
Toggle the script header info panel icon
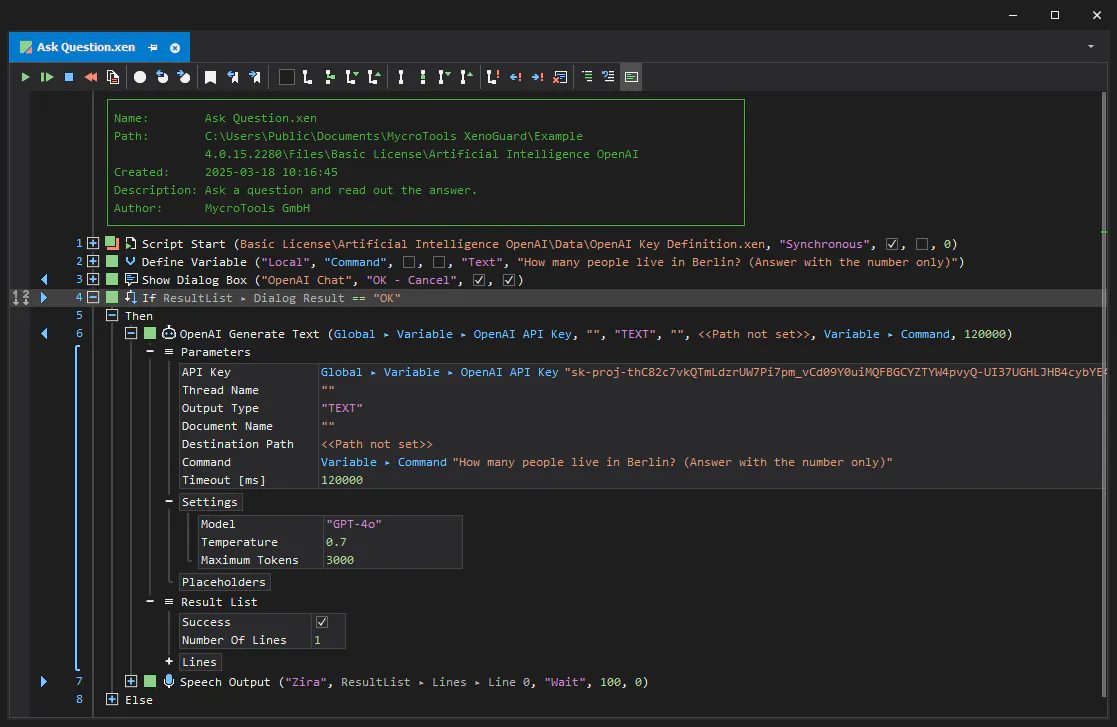tap(631, 77)
